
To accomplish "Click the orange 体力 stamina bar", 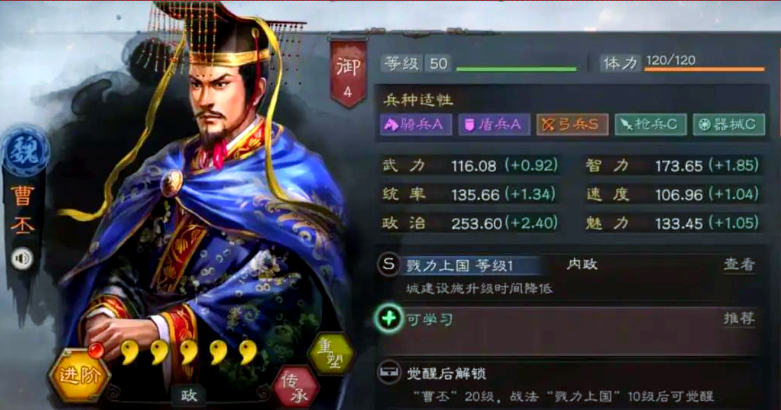I will pyautogui.click(x=704, y=69).
